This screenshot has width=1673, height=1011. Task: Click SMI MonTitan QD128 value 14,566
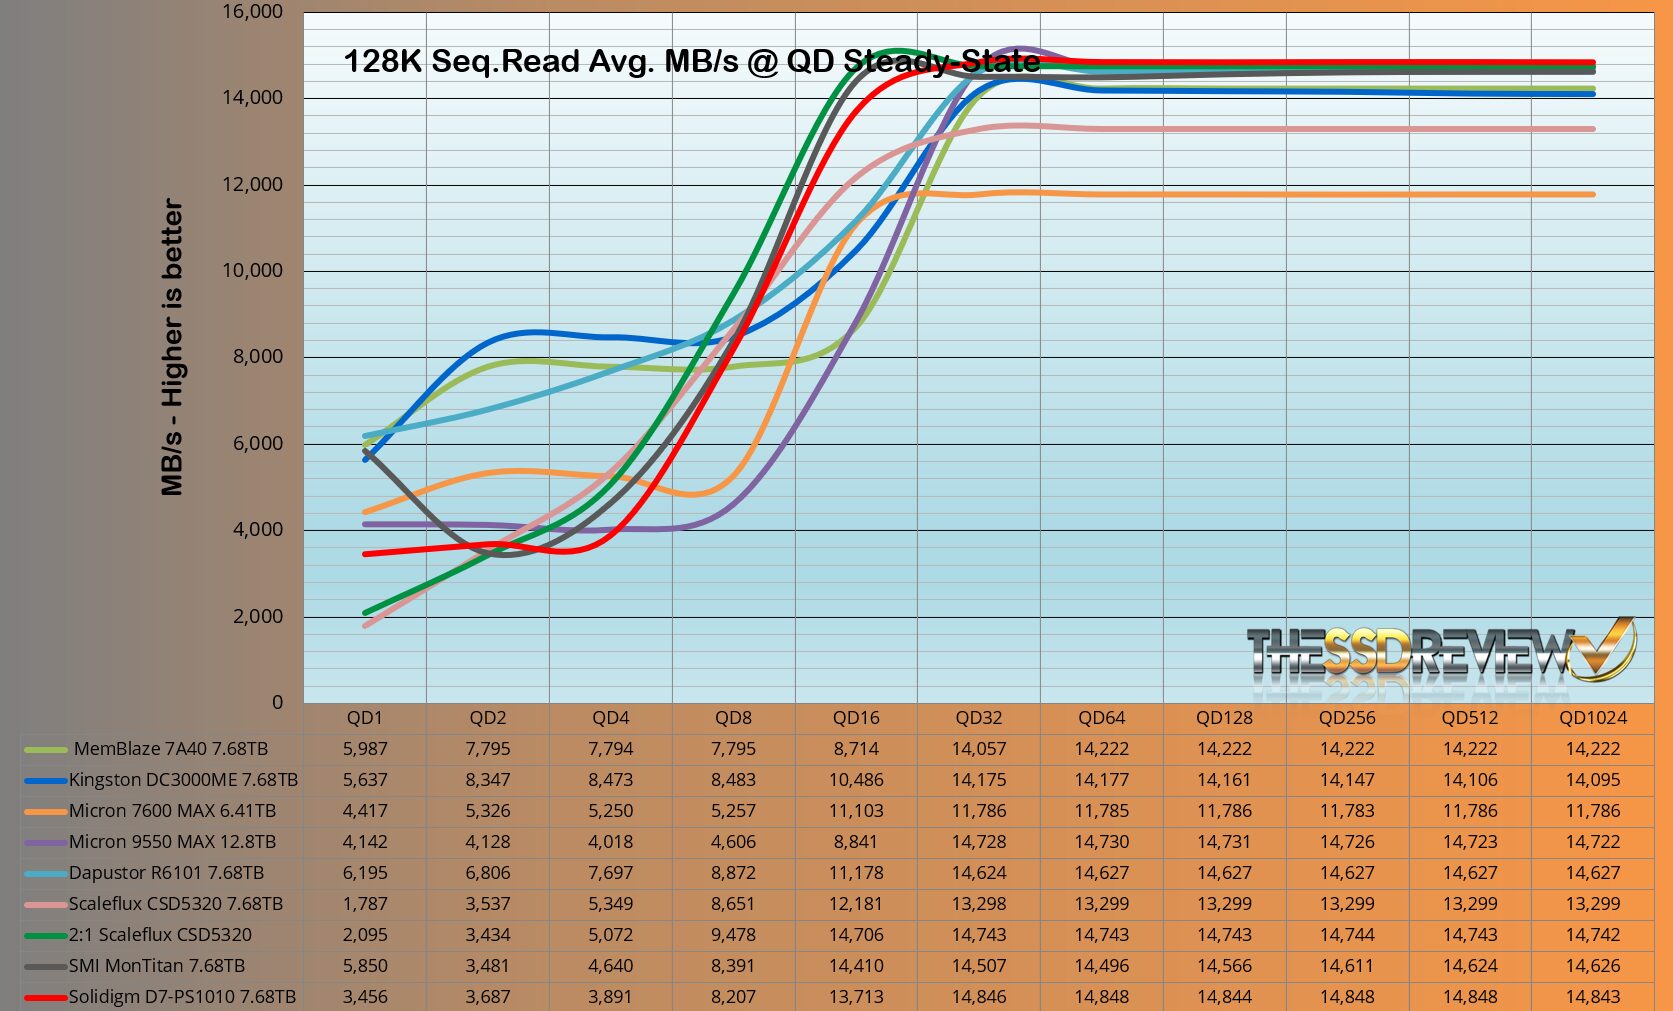[1225, 966]
